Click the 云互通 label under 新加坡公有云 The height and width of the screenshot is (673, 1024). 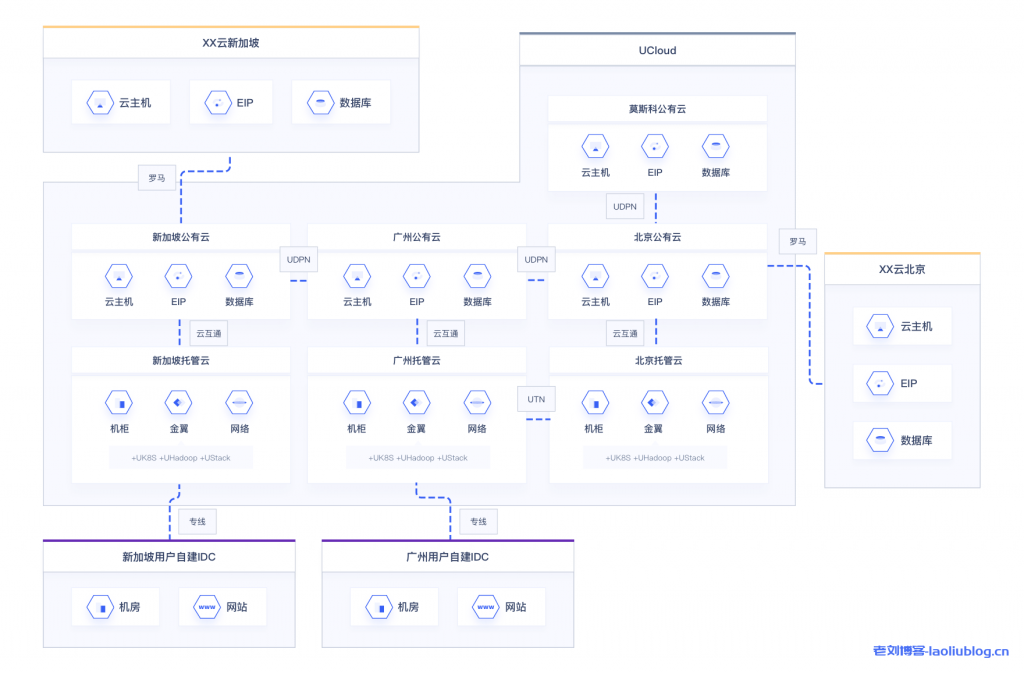coord(207,333)
